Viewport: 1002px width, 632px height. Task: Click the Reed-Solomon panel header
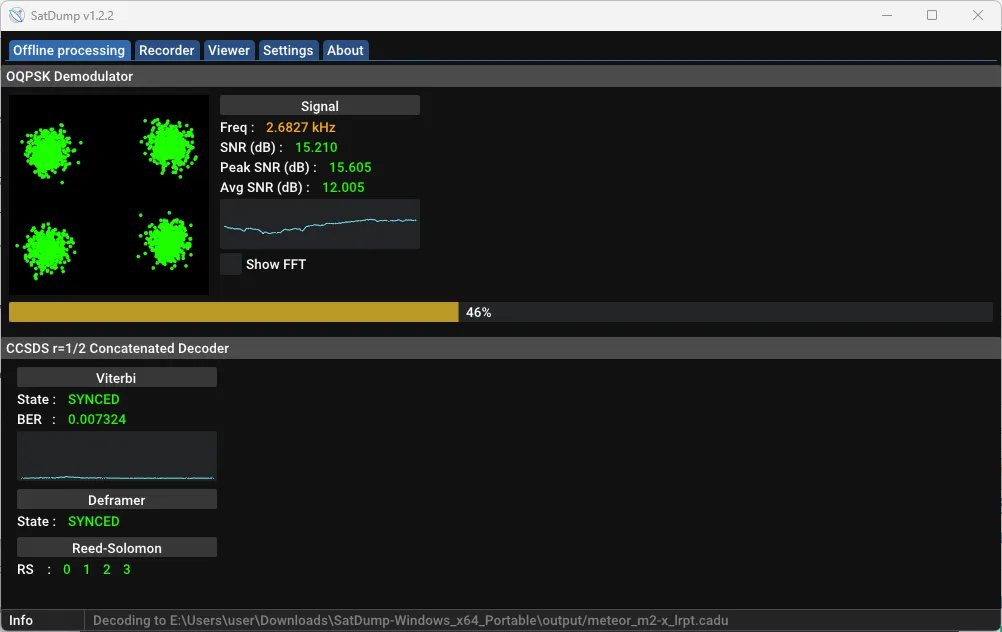(x=117, y=547)
